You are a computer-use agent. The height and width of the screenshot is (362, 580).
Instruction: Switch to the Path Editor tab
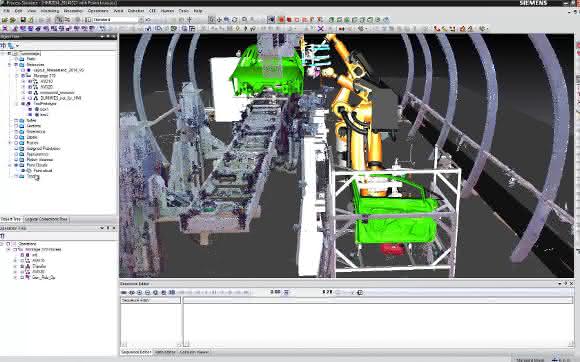[x=165, y=352]
